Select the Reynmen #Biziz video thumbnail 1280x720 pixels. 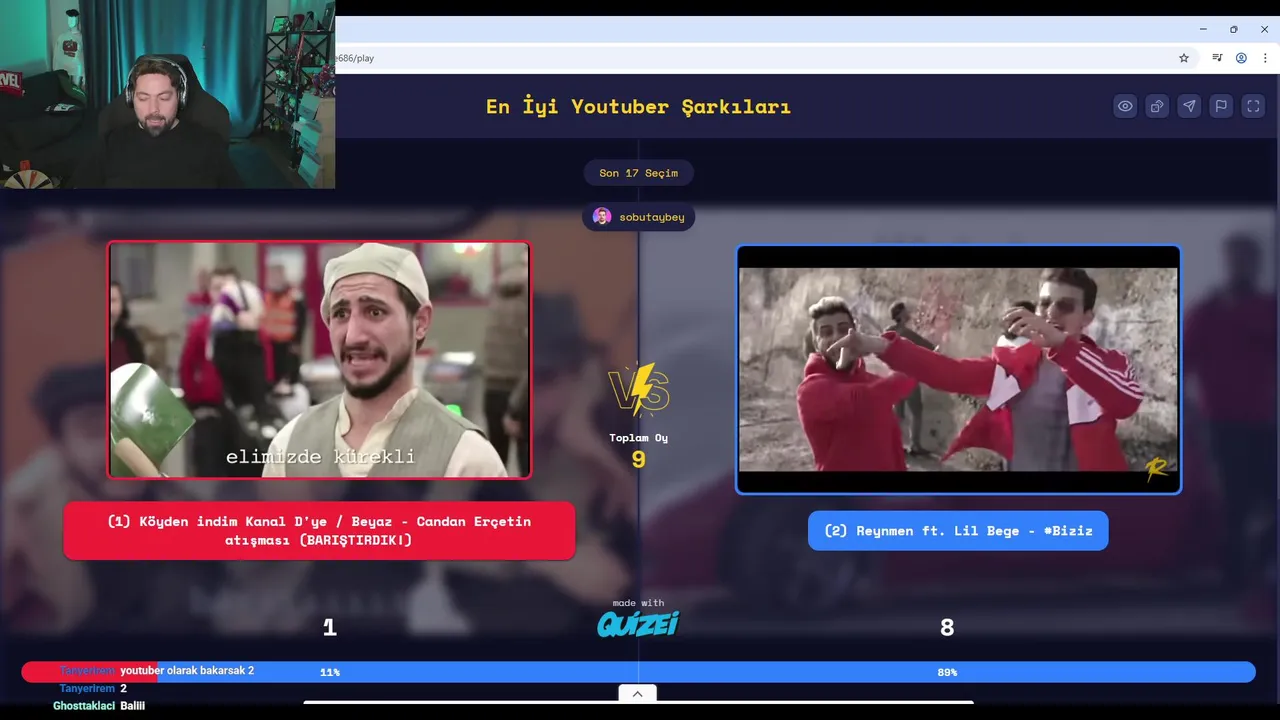[958, 370]
